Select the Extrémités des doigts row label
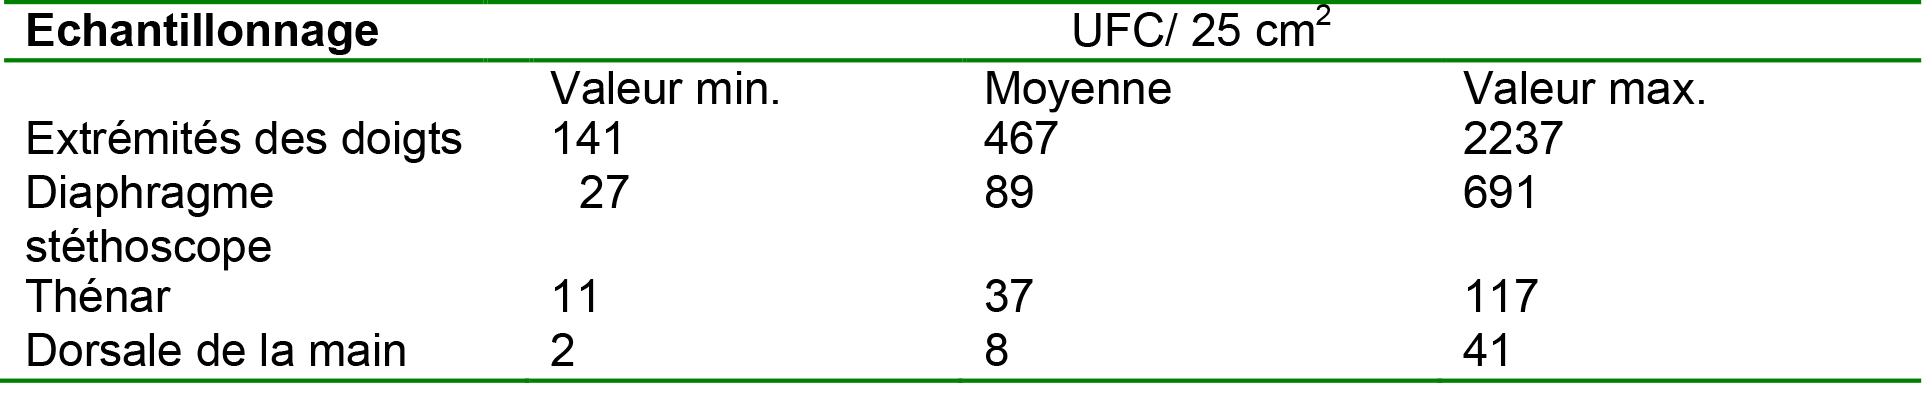Image resolution: width=1930 pixels, height=400 pixels. pyautogui.click(x=244, y=140)
